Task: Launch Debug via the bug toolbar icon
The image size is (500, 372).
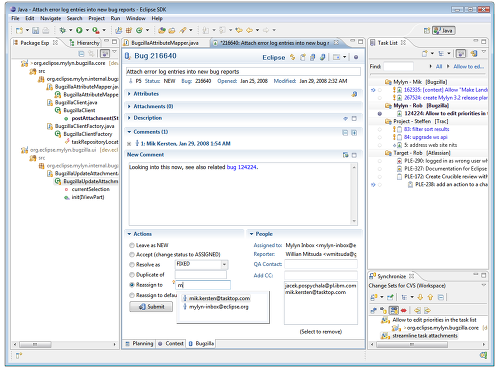Action: pyautogui.click(x=62, y=30)
